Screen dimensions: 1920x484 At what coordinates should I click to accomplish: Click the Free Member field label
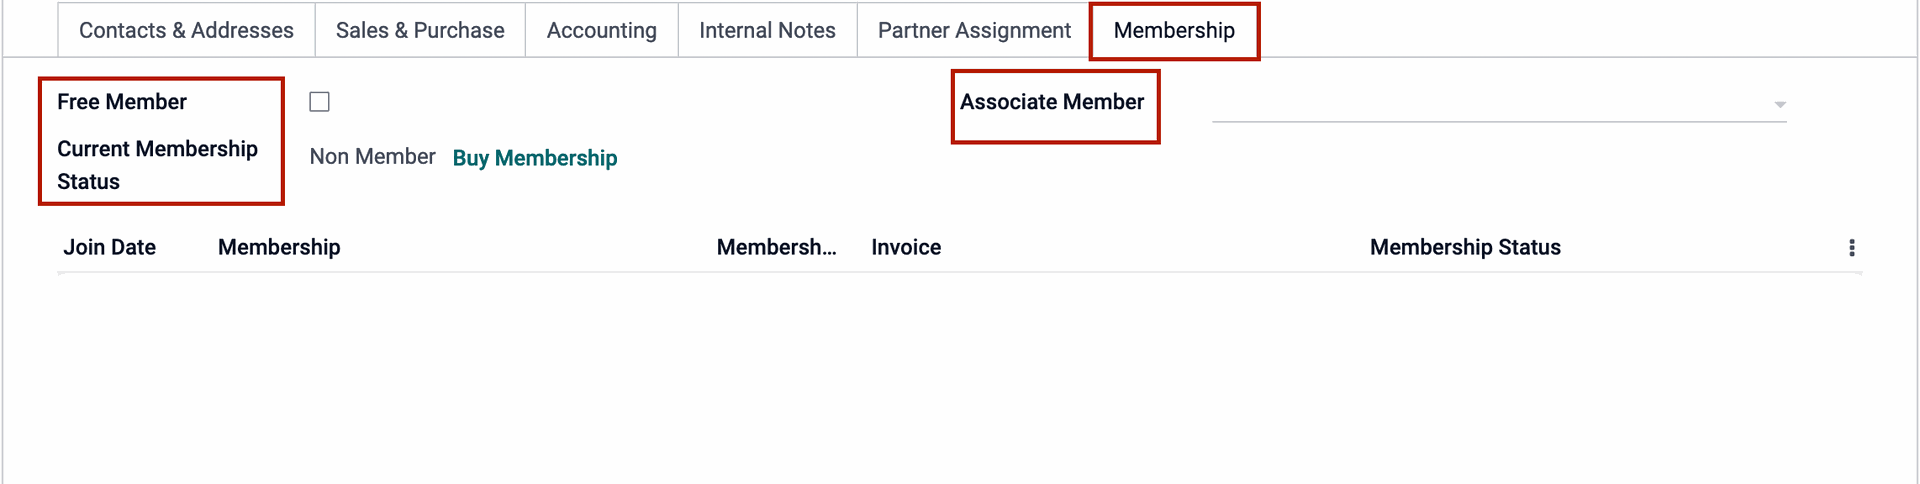point(122,102)
